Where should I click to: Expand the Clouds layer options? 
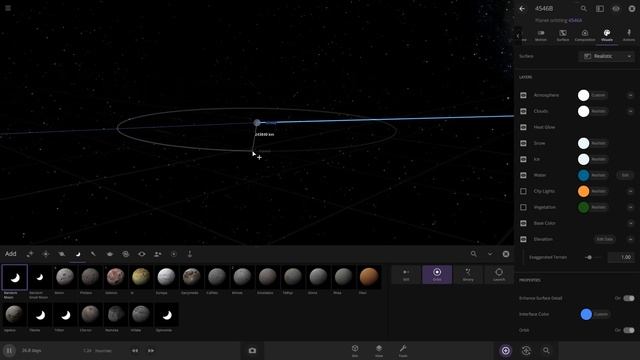[631, 111]
